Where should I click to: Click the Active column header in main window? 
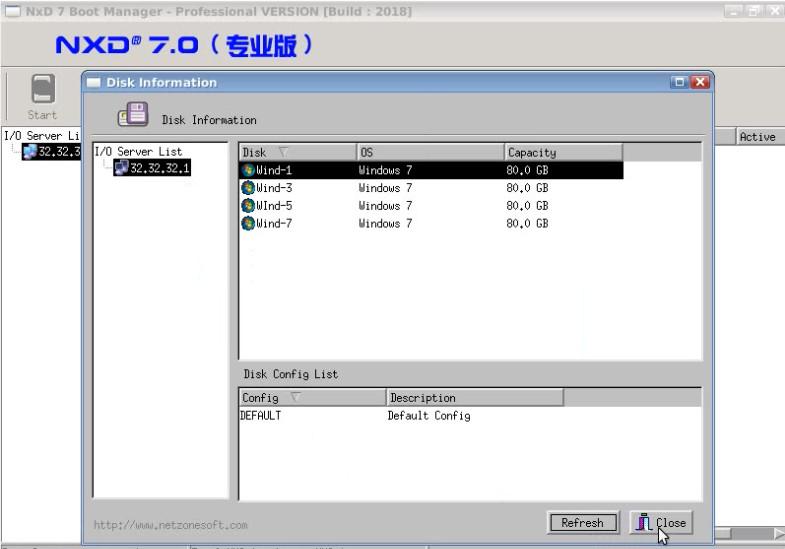(x=759, y=137)
